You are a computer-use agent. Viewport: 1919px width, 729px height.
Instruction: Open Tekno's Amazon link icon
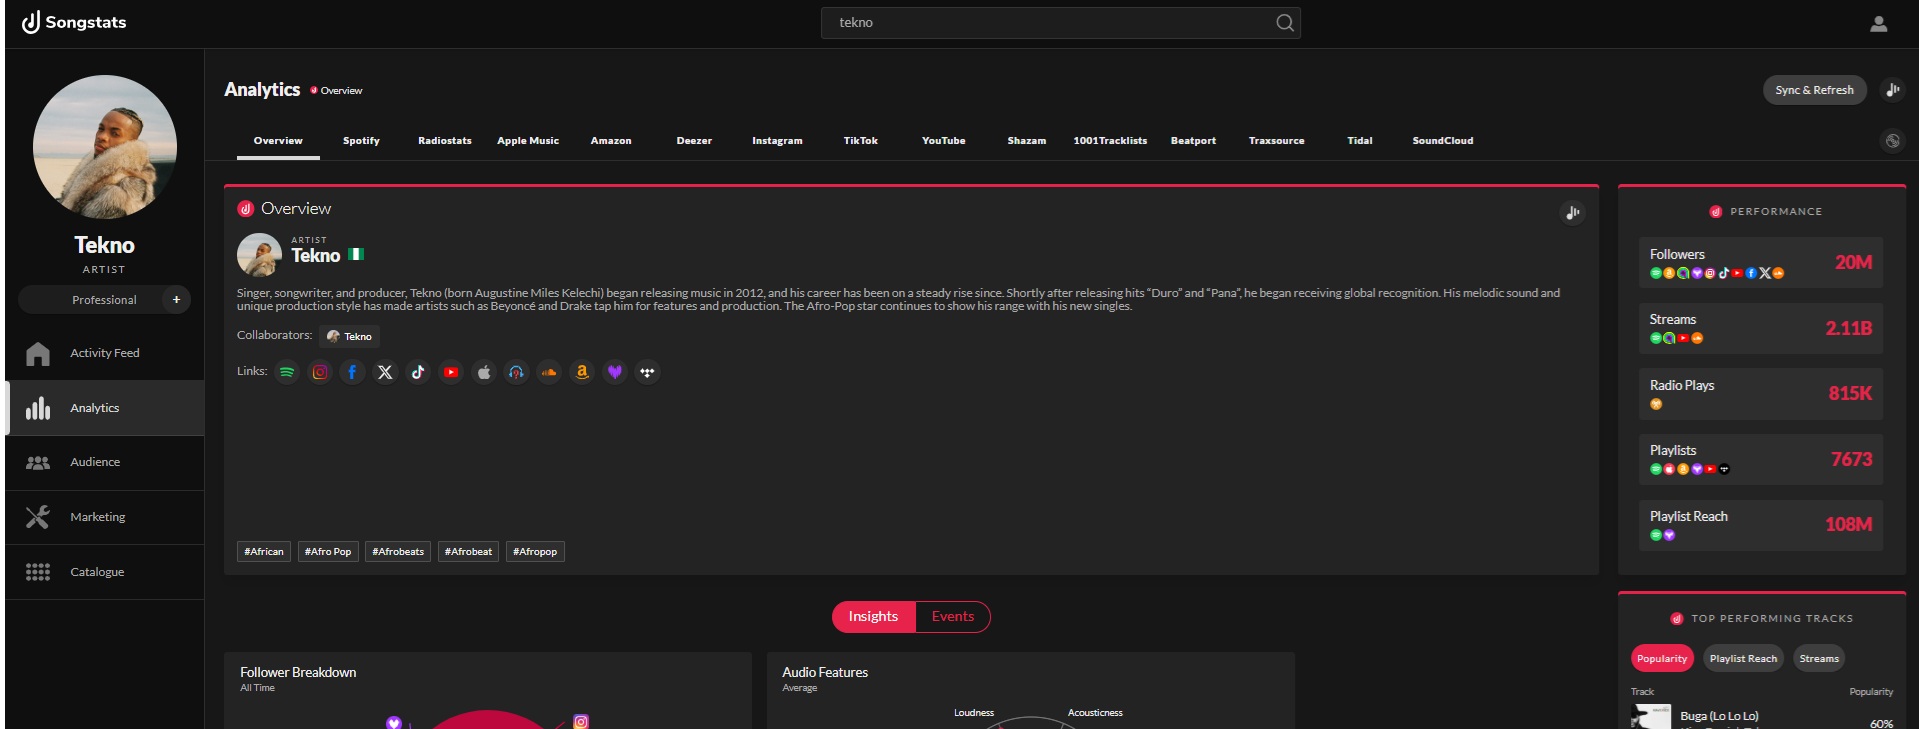pyautogui.click(x=582, y=372)
